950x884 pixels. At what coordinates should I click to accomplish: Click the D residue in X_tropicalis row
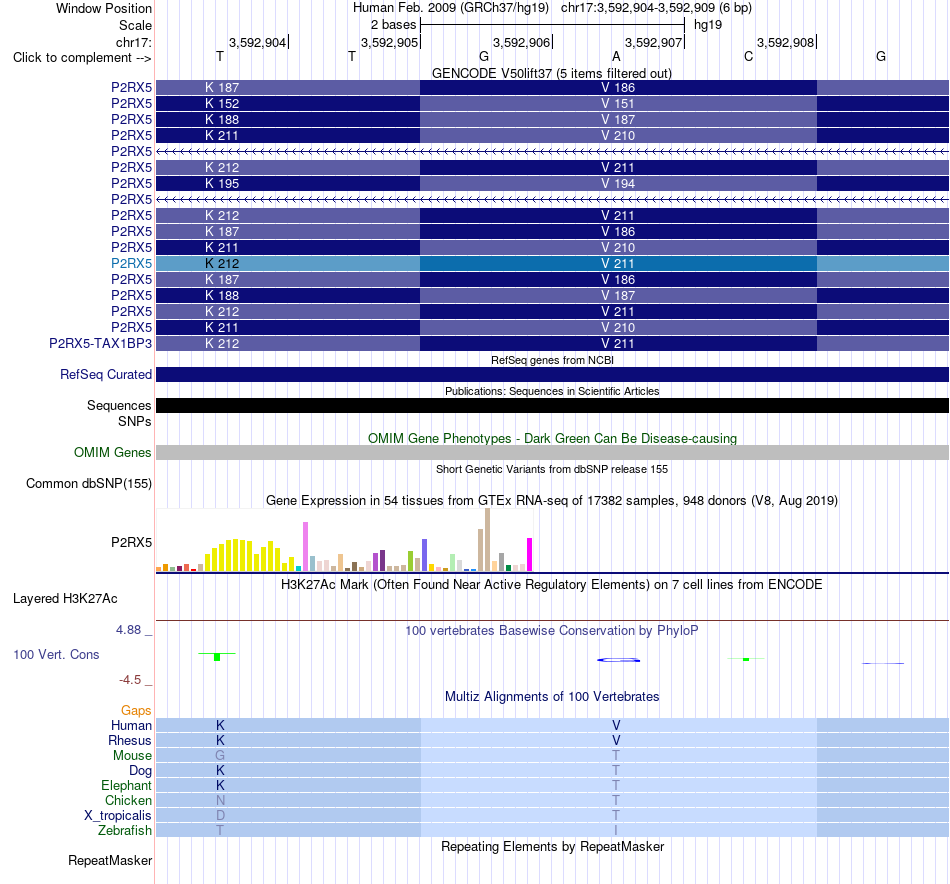(x=220, y=816)
